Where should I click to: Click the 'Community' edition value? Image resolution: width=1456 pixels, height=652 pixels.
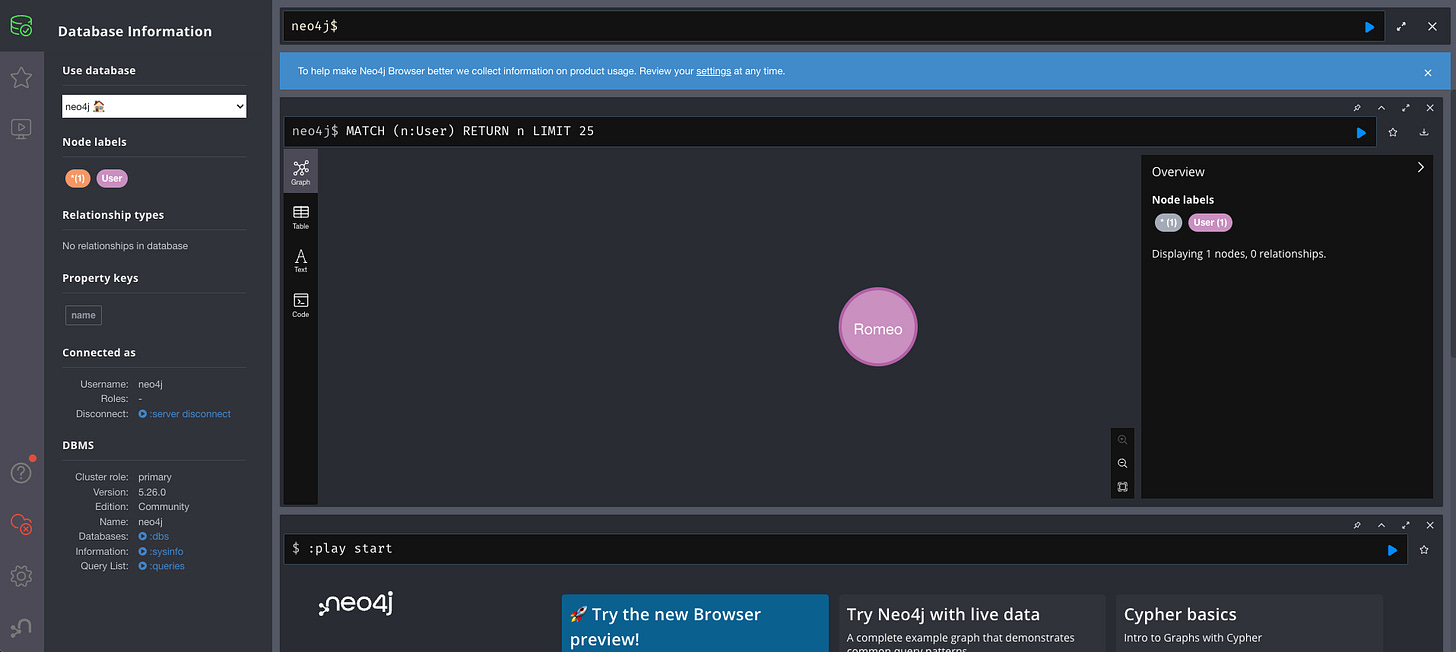click(x=164, y=507)
